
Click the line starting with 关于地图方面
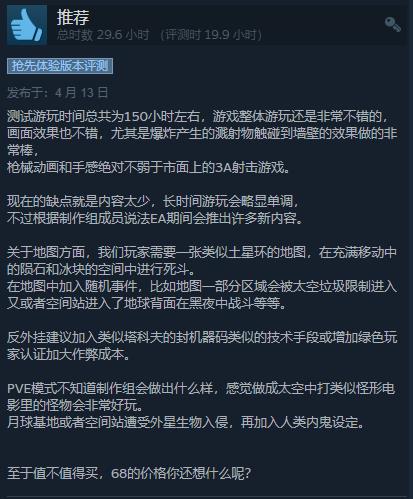(x=202, y=252)
